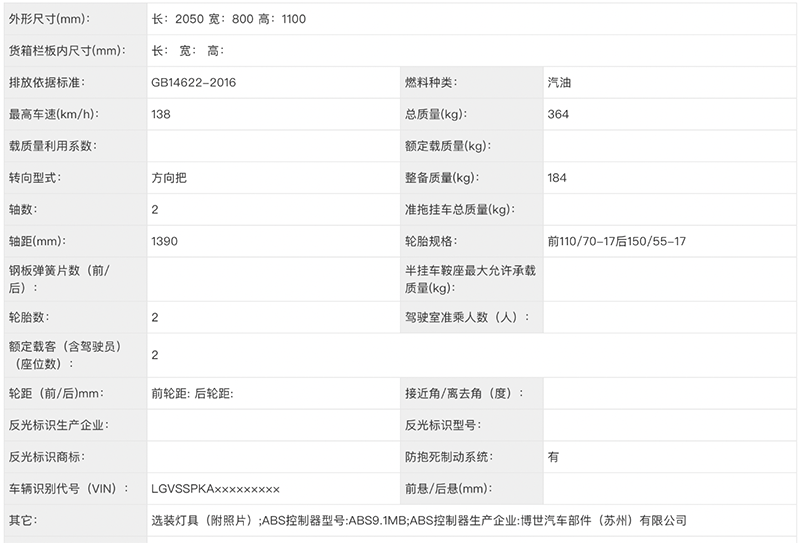Select the max speed value 138
Screen dimensions: 800x543
pos(161,114)
